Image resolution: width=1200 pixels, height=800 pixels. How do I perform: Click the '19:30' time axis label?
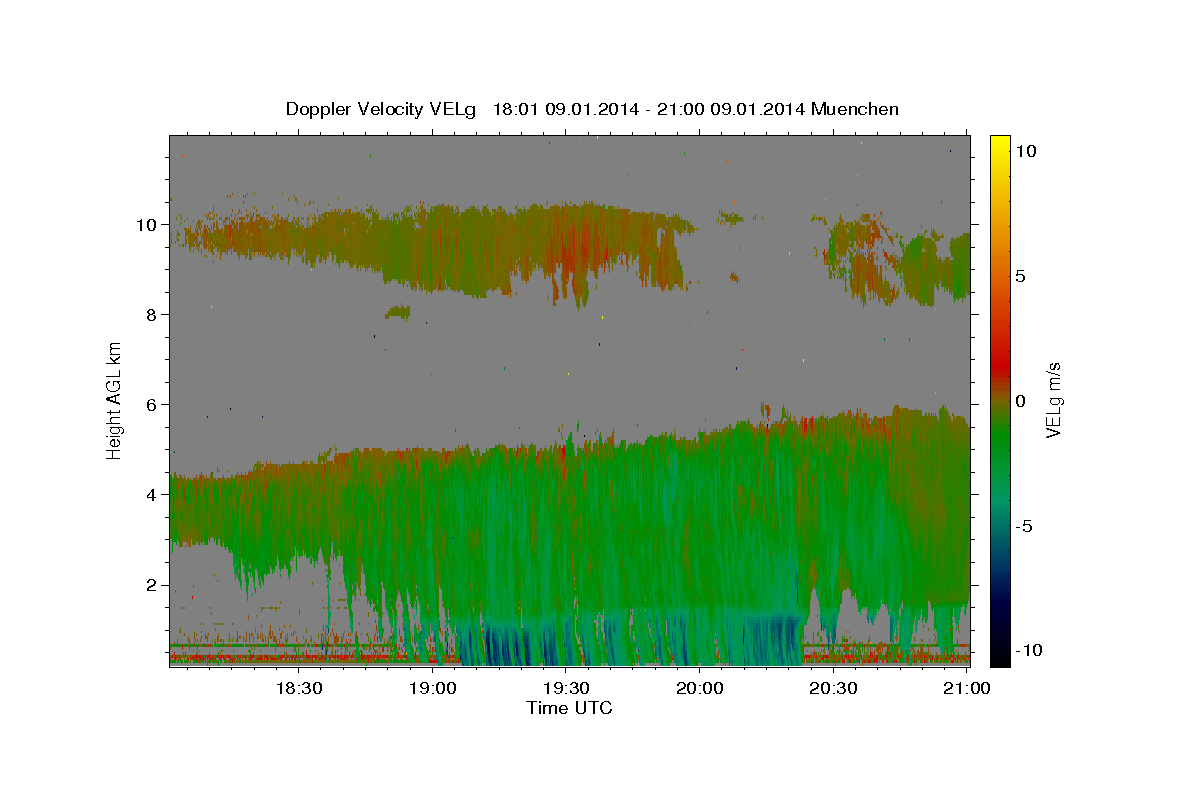coord(566,688)
